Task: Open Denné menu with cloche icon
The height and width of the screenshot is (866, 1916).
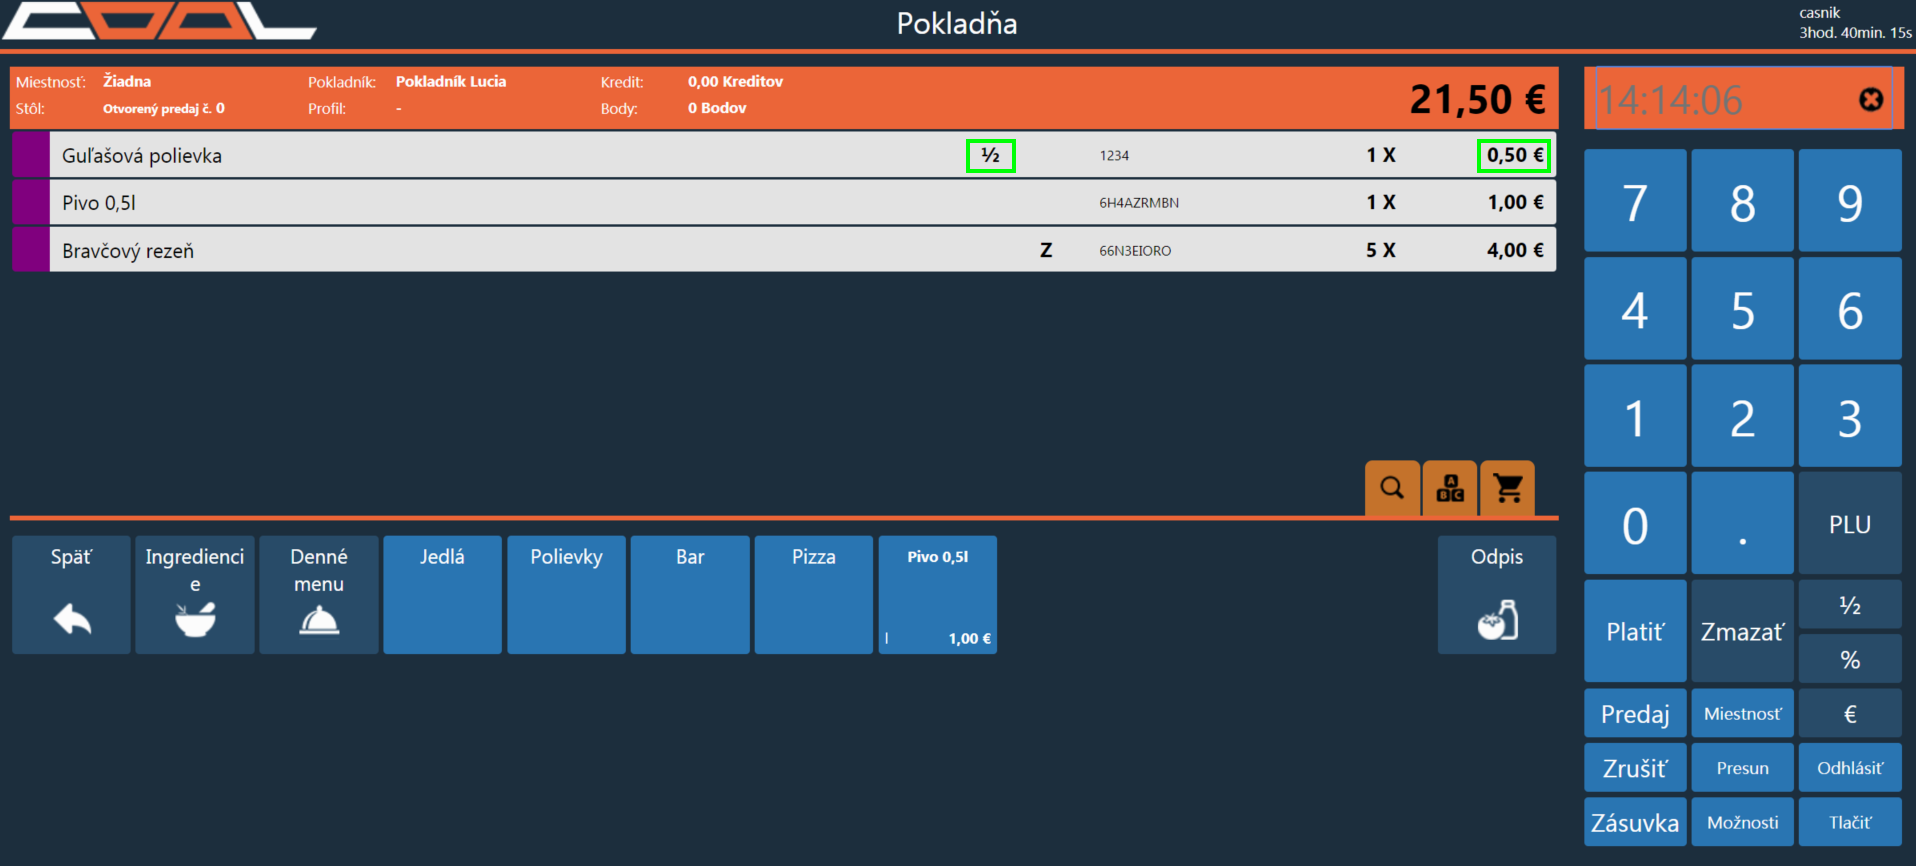Action: pyautogui.click(x=319, y=595)
